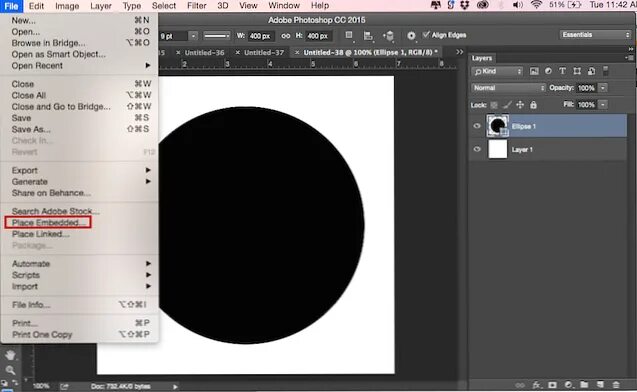Create new fill or adjustment layer
637x392 pixels.
568,385
